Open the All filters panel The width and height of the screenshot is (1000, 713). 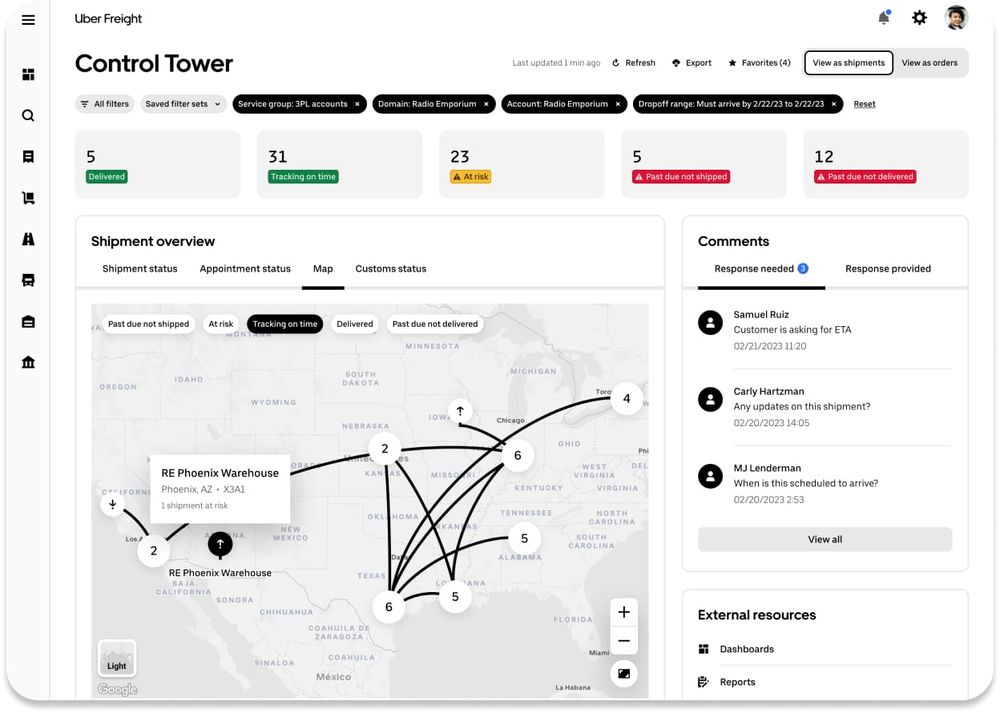click(x=104, y=103)
